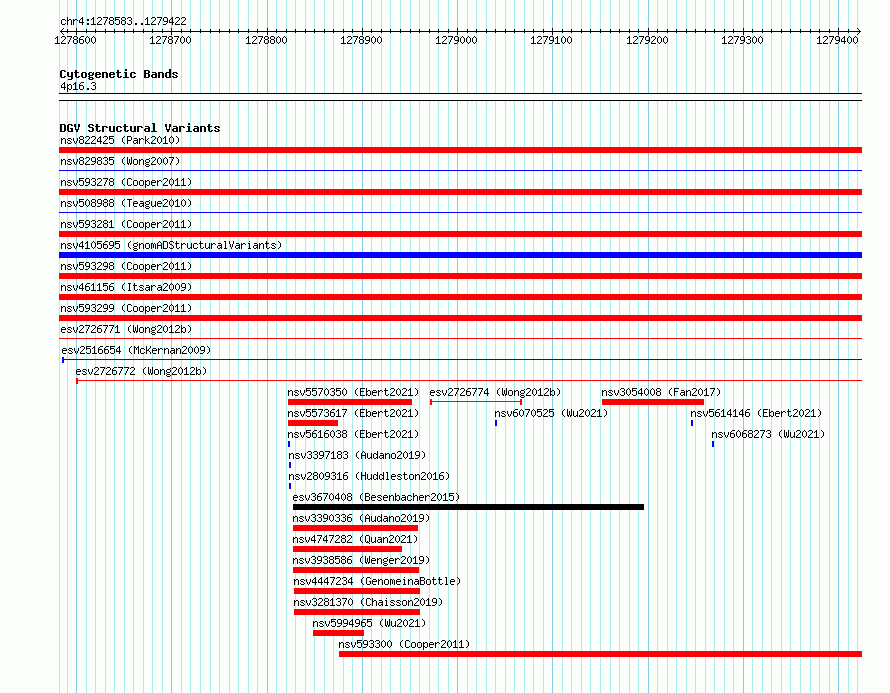Open nsv593300 (Cooper2011) variant

point(404,644)
